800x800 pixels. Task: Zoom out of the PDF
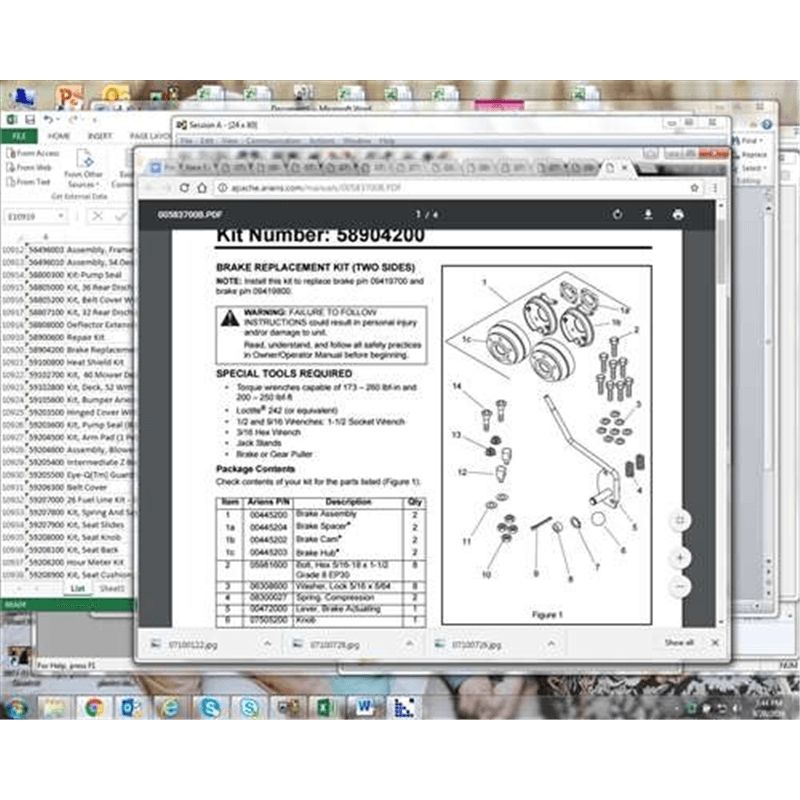click(680, 585)
